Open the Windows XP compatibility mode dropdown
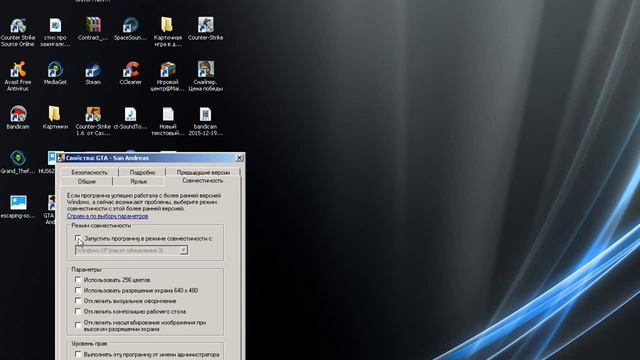 point(183,250)
